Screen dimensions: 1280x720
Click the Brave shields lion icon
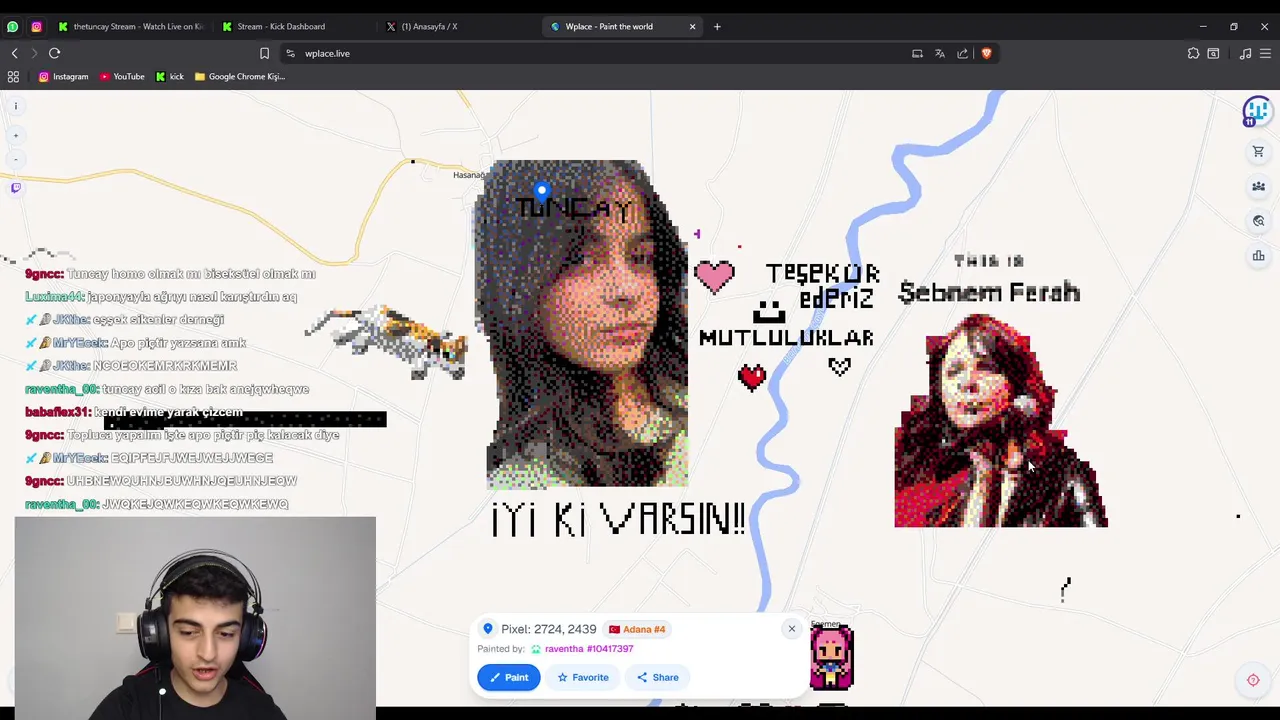pos(986,53)
